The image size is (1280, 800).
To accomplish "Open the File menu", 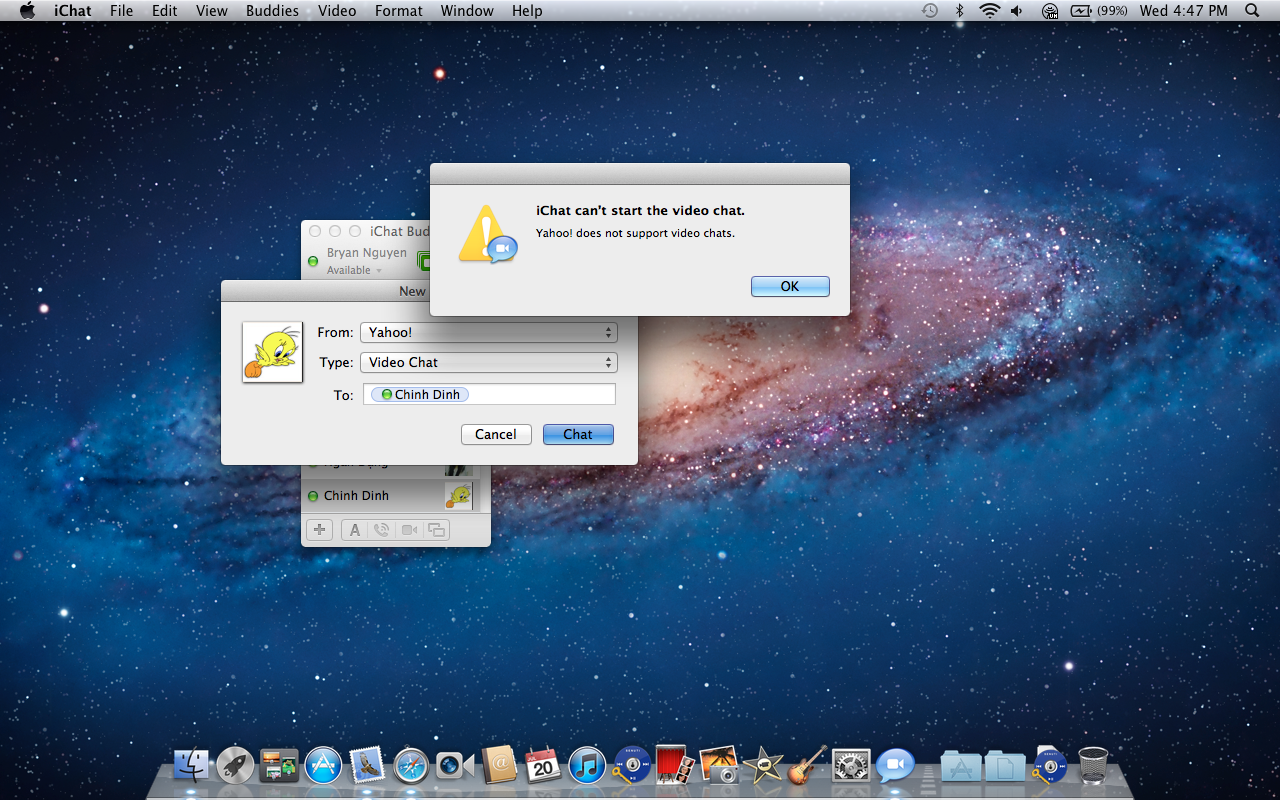I will 121,11.
